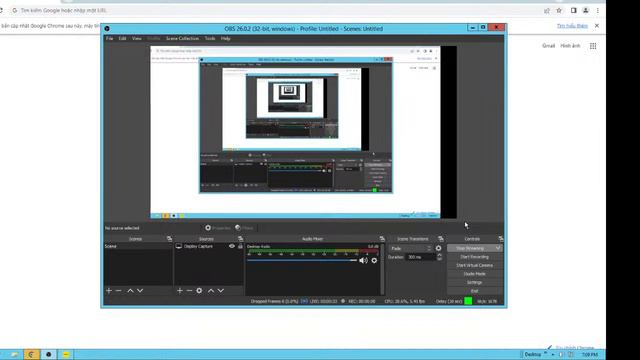Move scene up arrow in Scenes panel
640x360 pixels.
click(130, 291)
